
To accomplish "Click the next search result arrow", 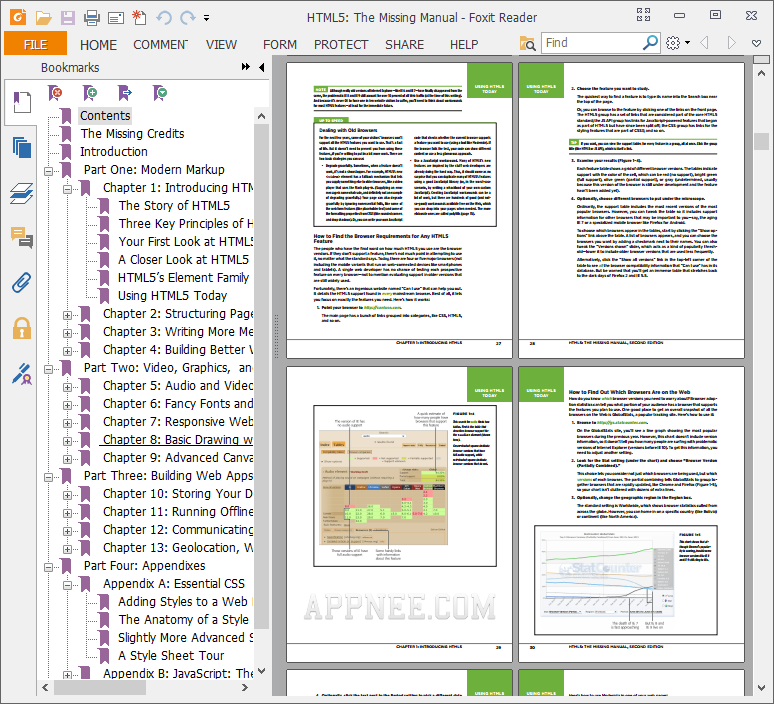I will [732, 43].
